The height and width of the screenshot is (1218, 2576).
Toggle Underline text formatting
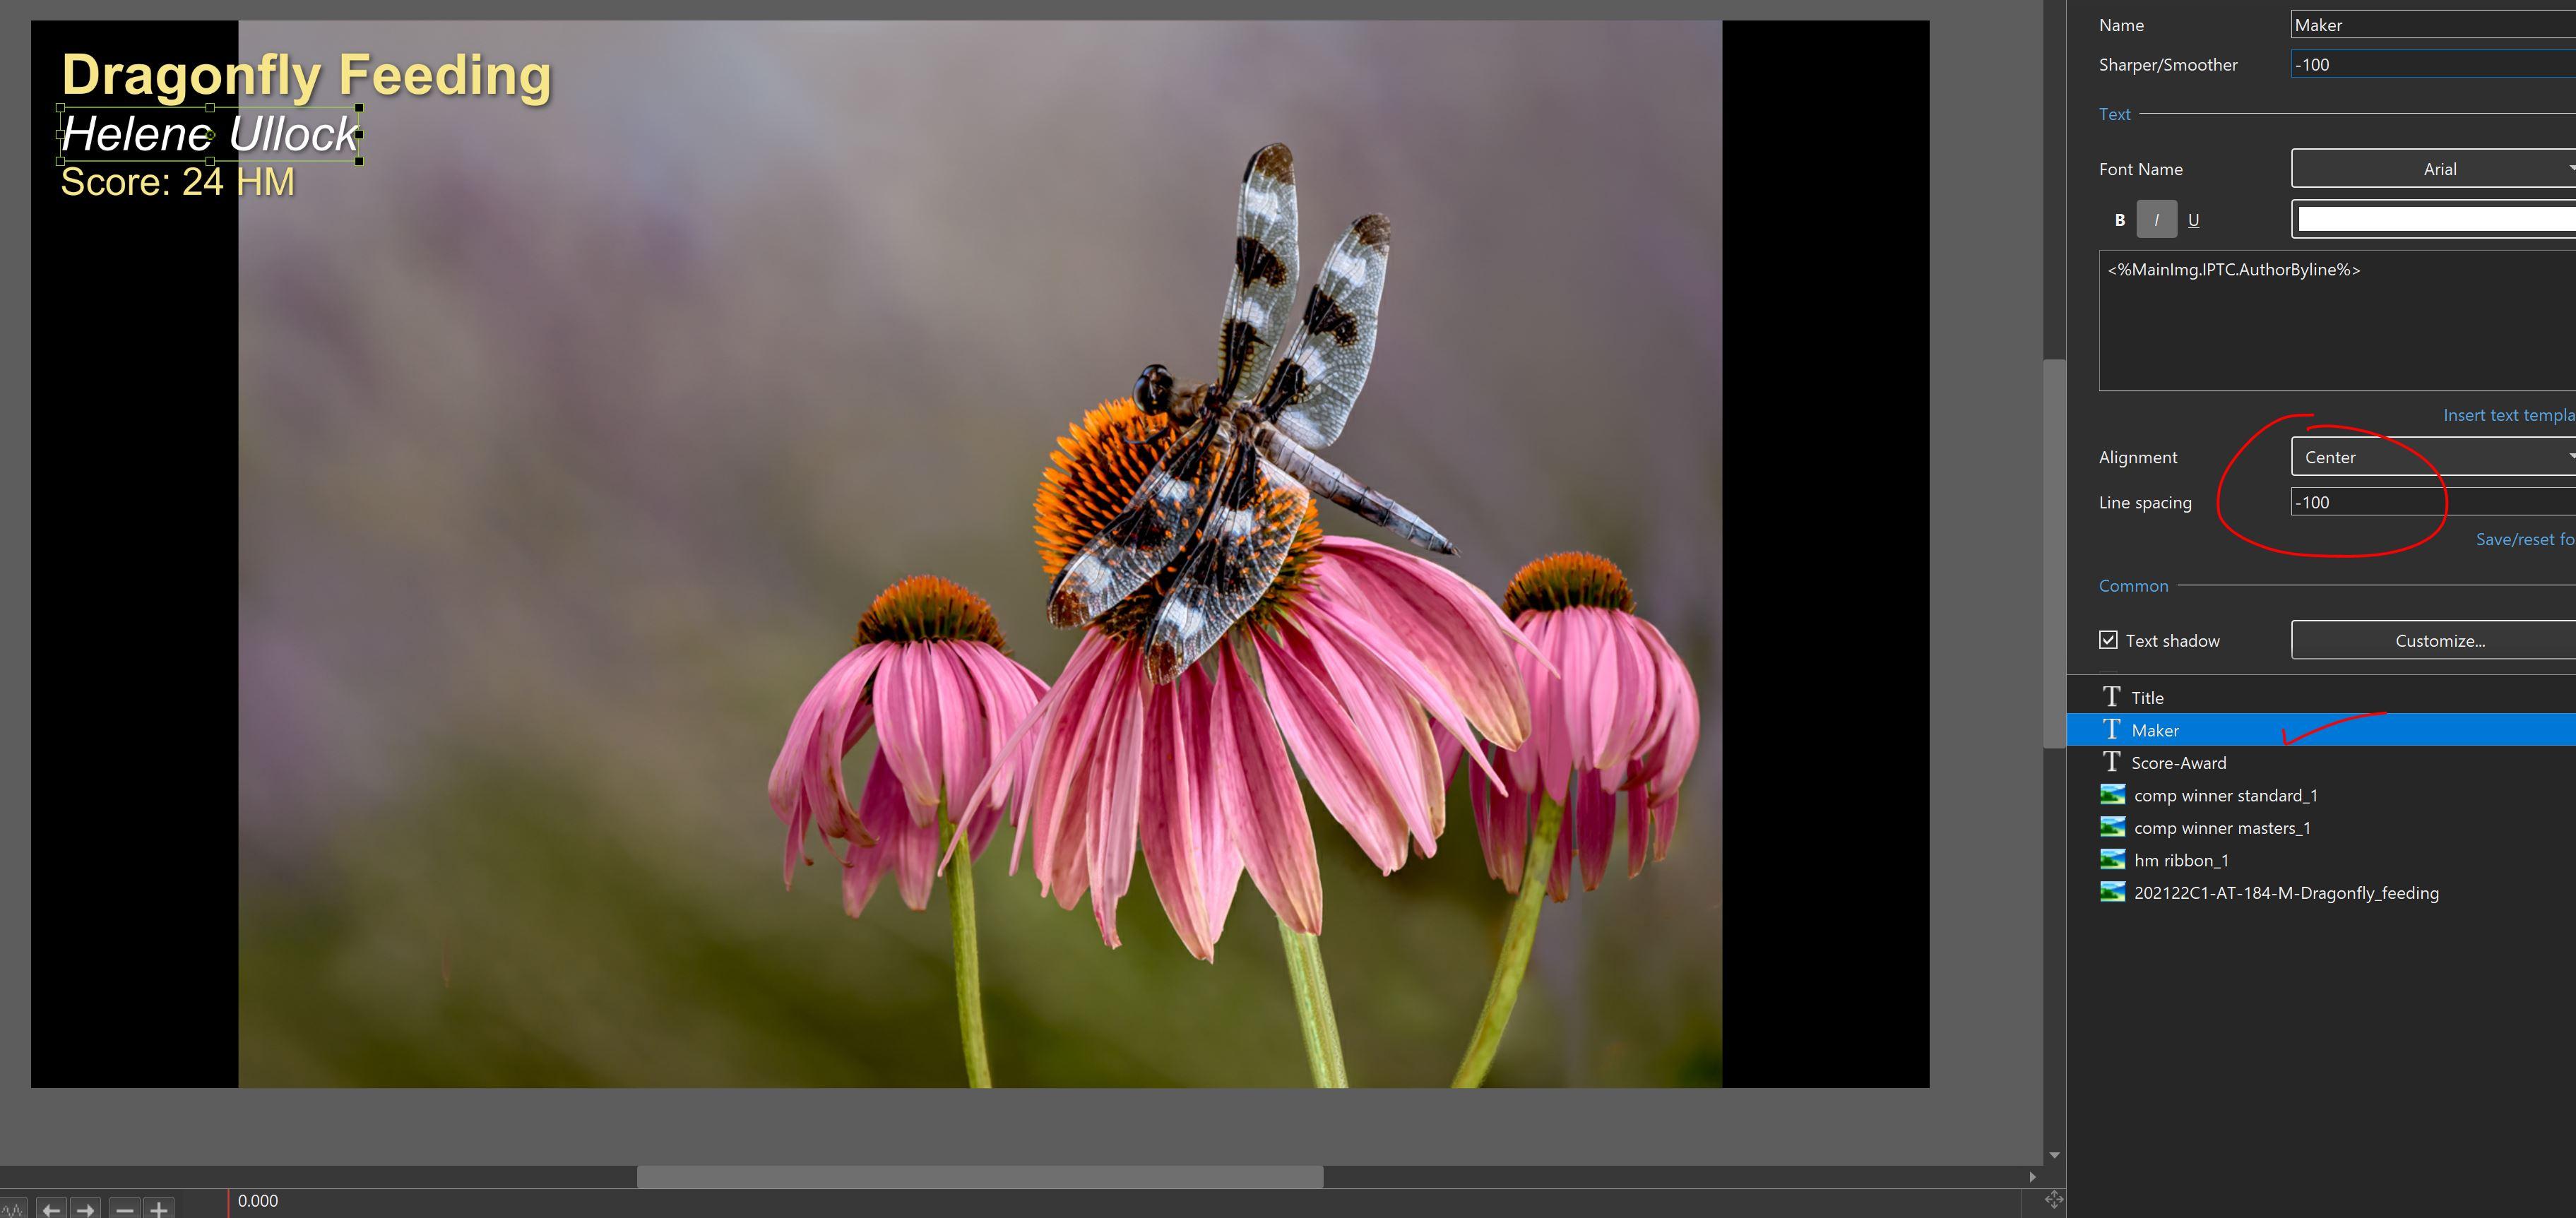tap(2193, 220)
